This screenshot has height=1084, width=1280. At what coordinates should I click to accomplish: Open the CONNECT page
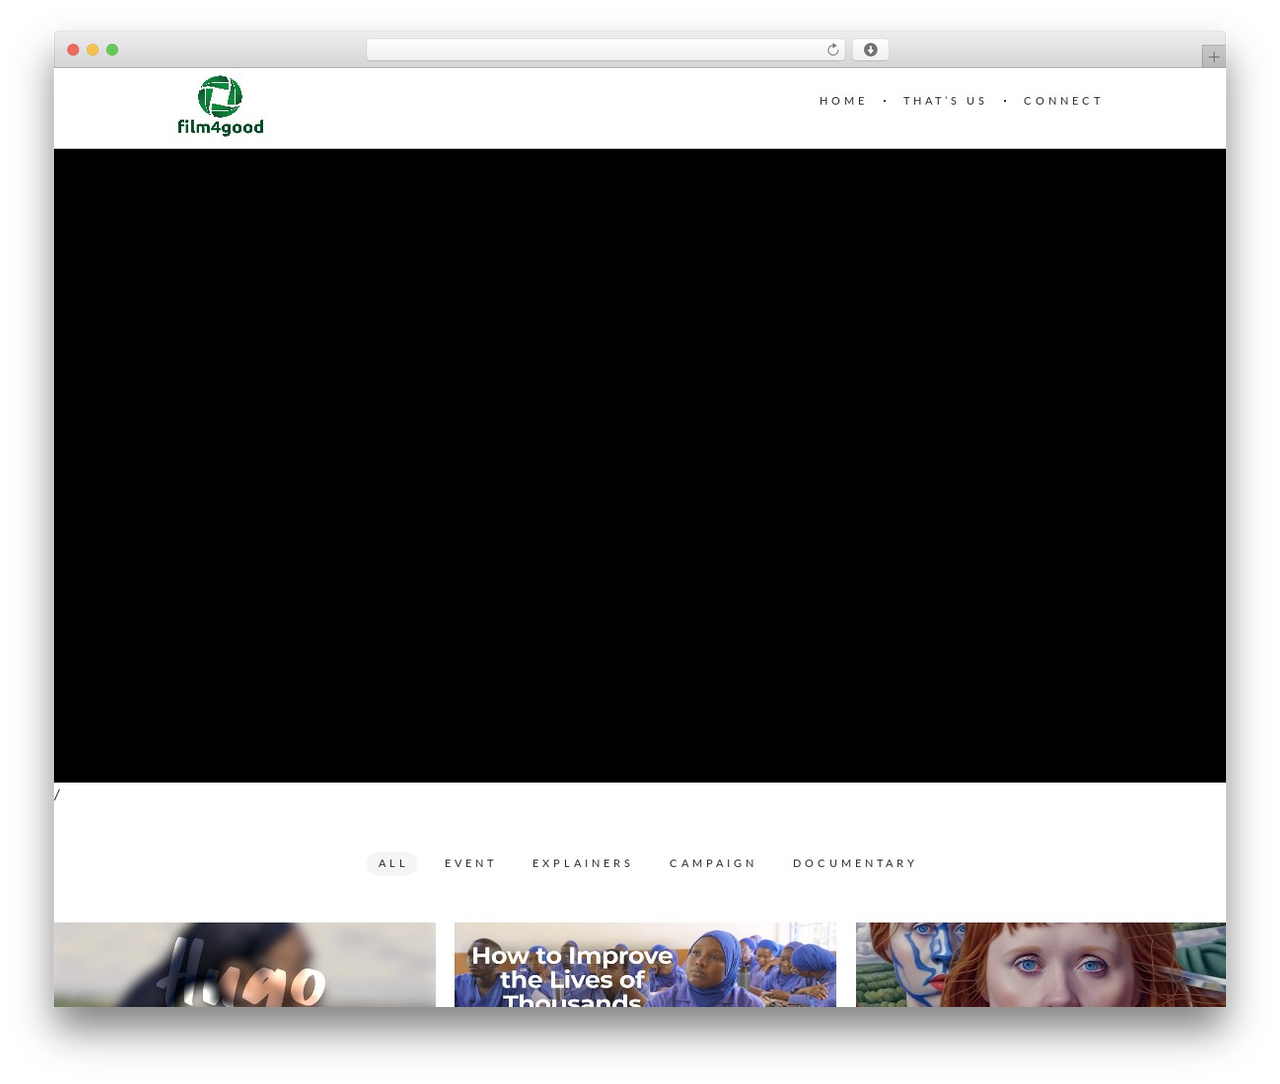(1062, 101)
